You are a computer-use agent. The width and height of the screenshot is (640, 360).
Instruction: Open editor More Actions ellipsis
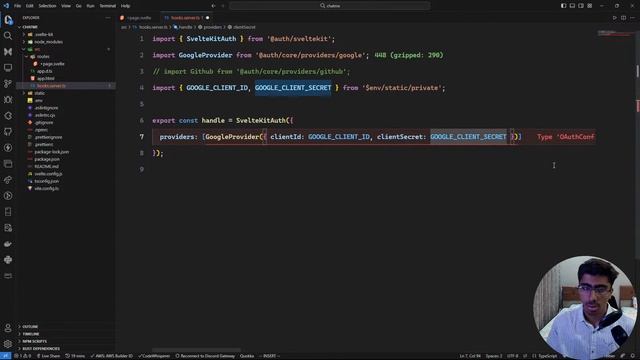click(x=633, y=18)
